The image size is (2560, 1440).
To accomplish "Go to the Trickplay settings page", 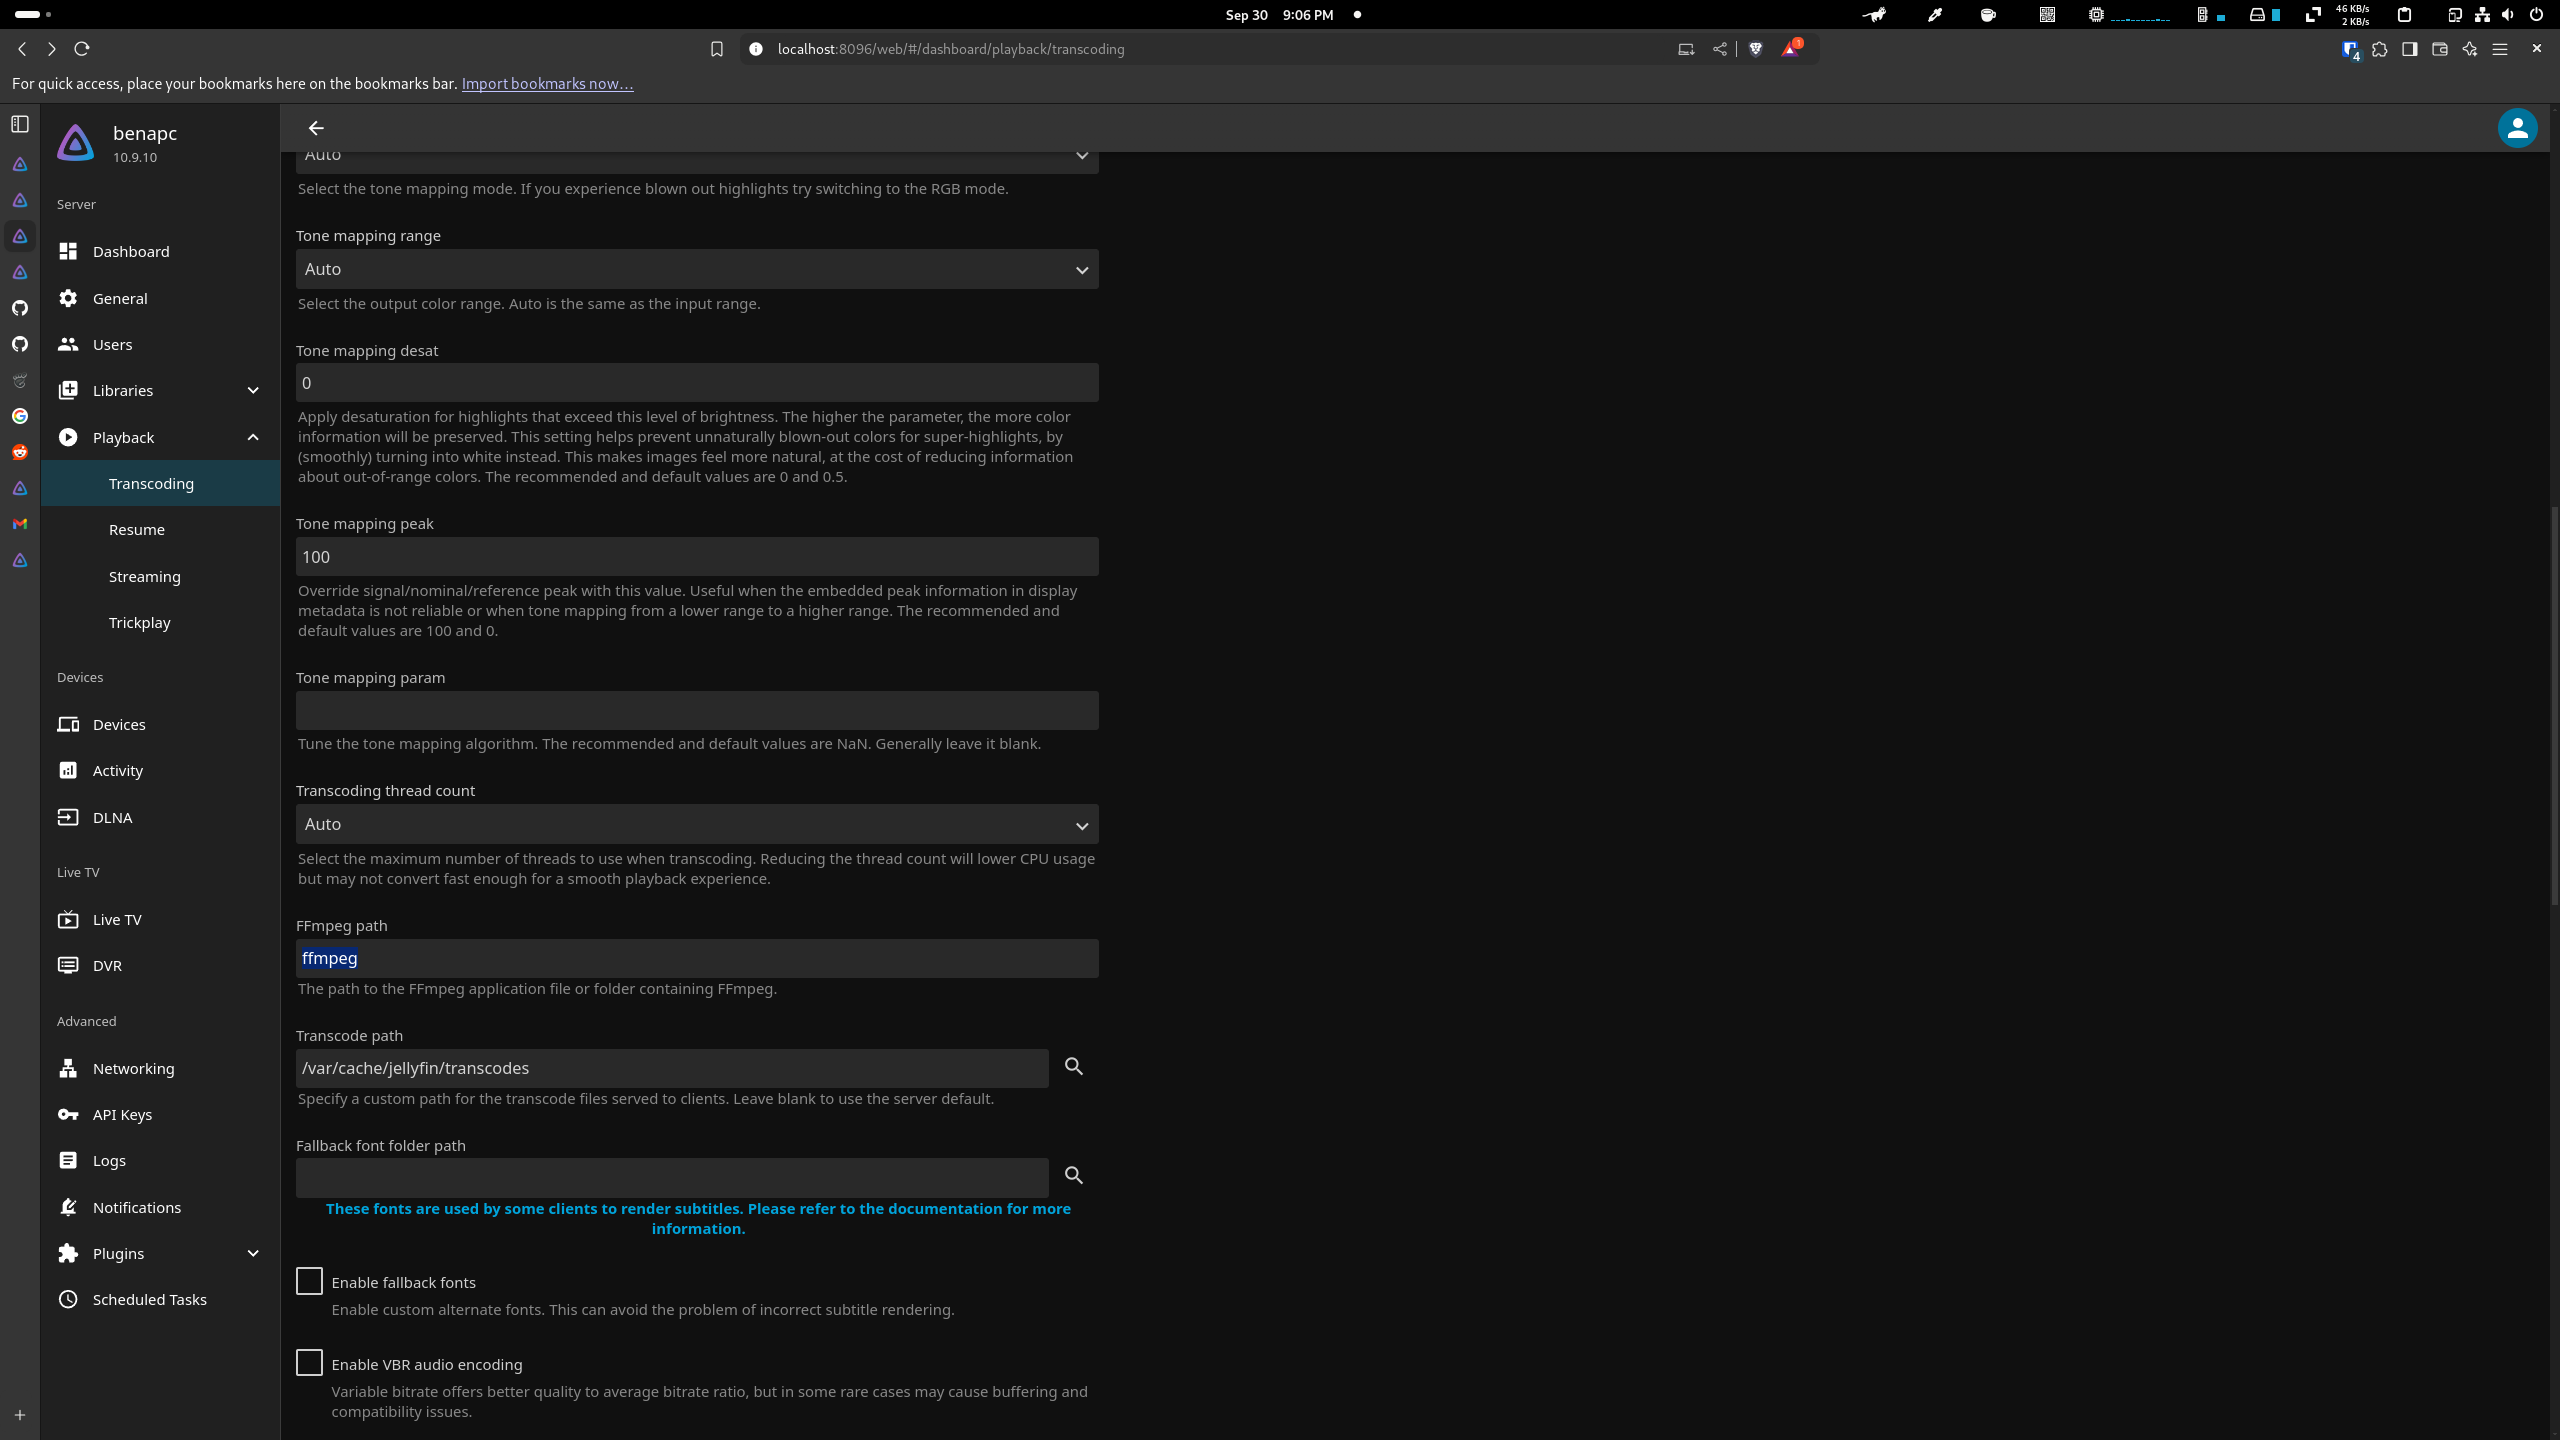I will click(x=140, y=623).
